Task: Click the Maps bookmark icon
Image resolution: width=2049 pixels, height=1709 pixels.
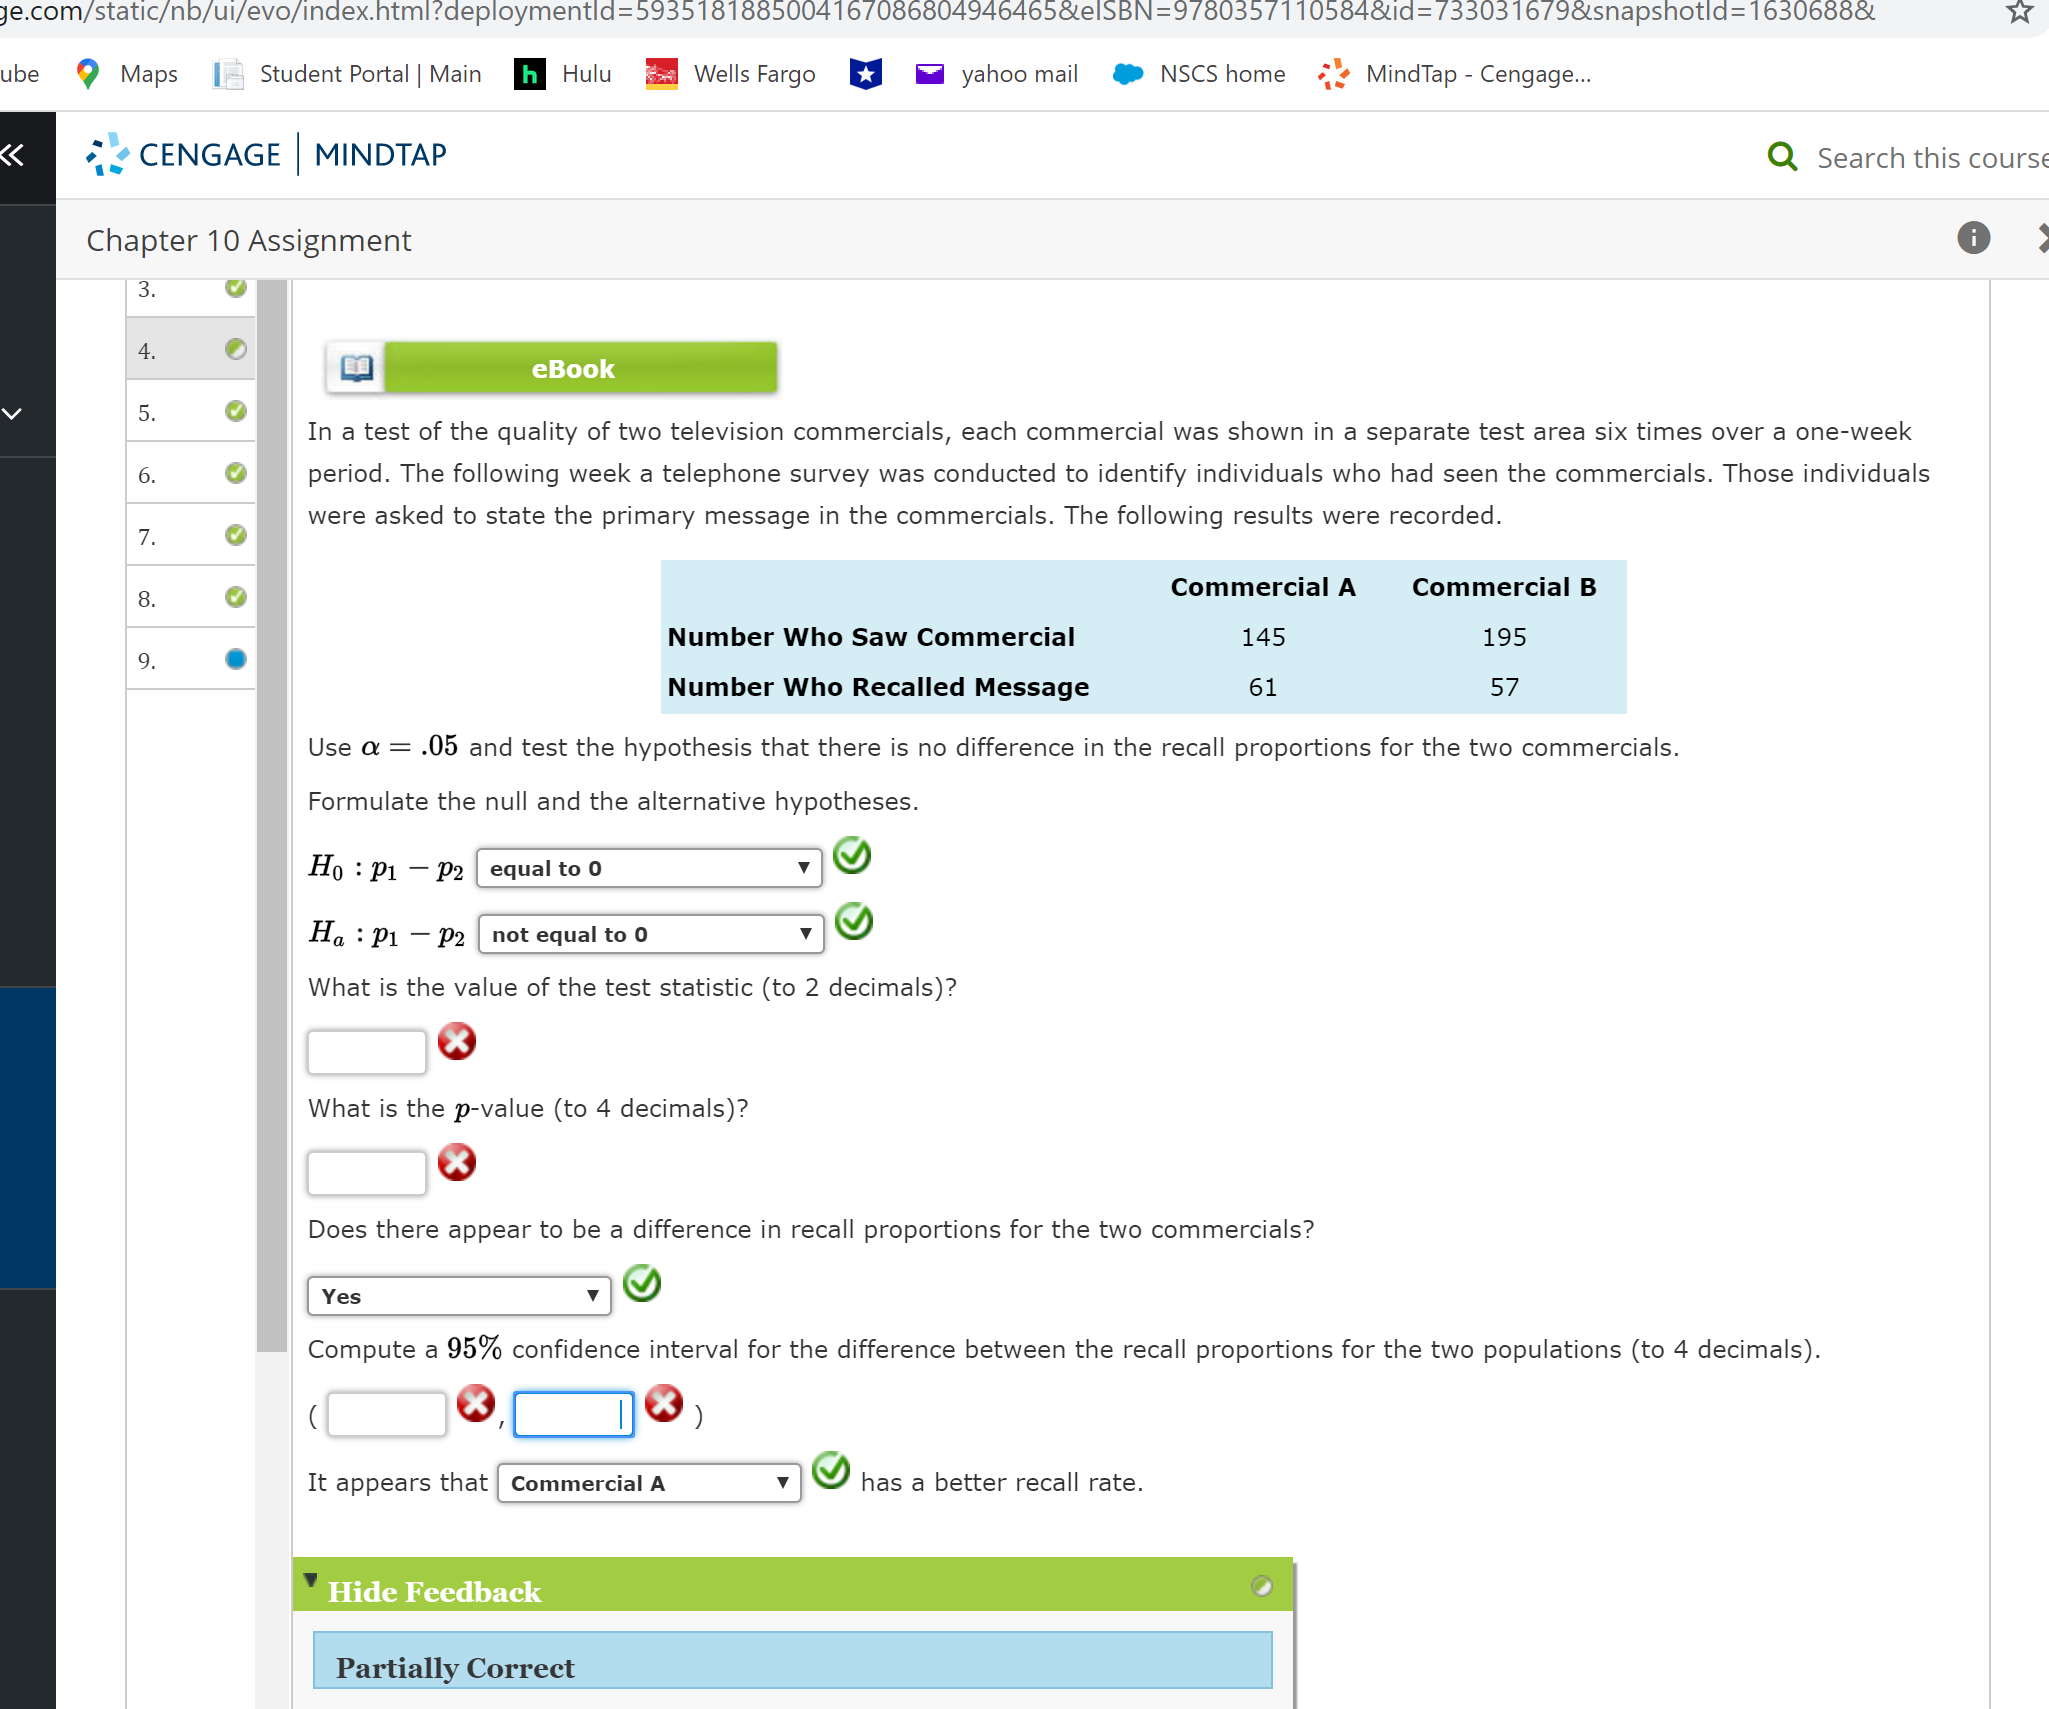Action: point(88,74)
